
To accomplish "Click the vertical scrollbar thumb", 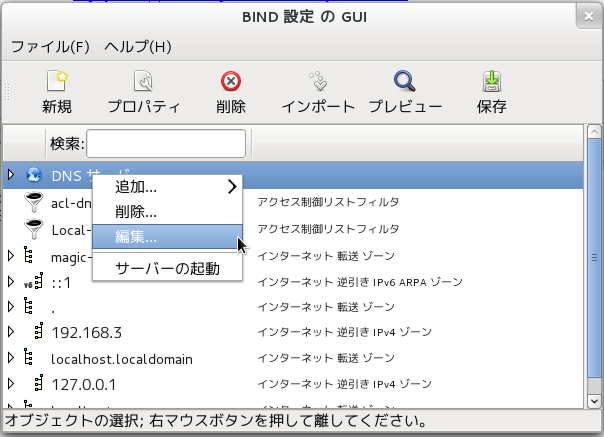I will coord(594,258).
